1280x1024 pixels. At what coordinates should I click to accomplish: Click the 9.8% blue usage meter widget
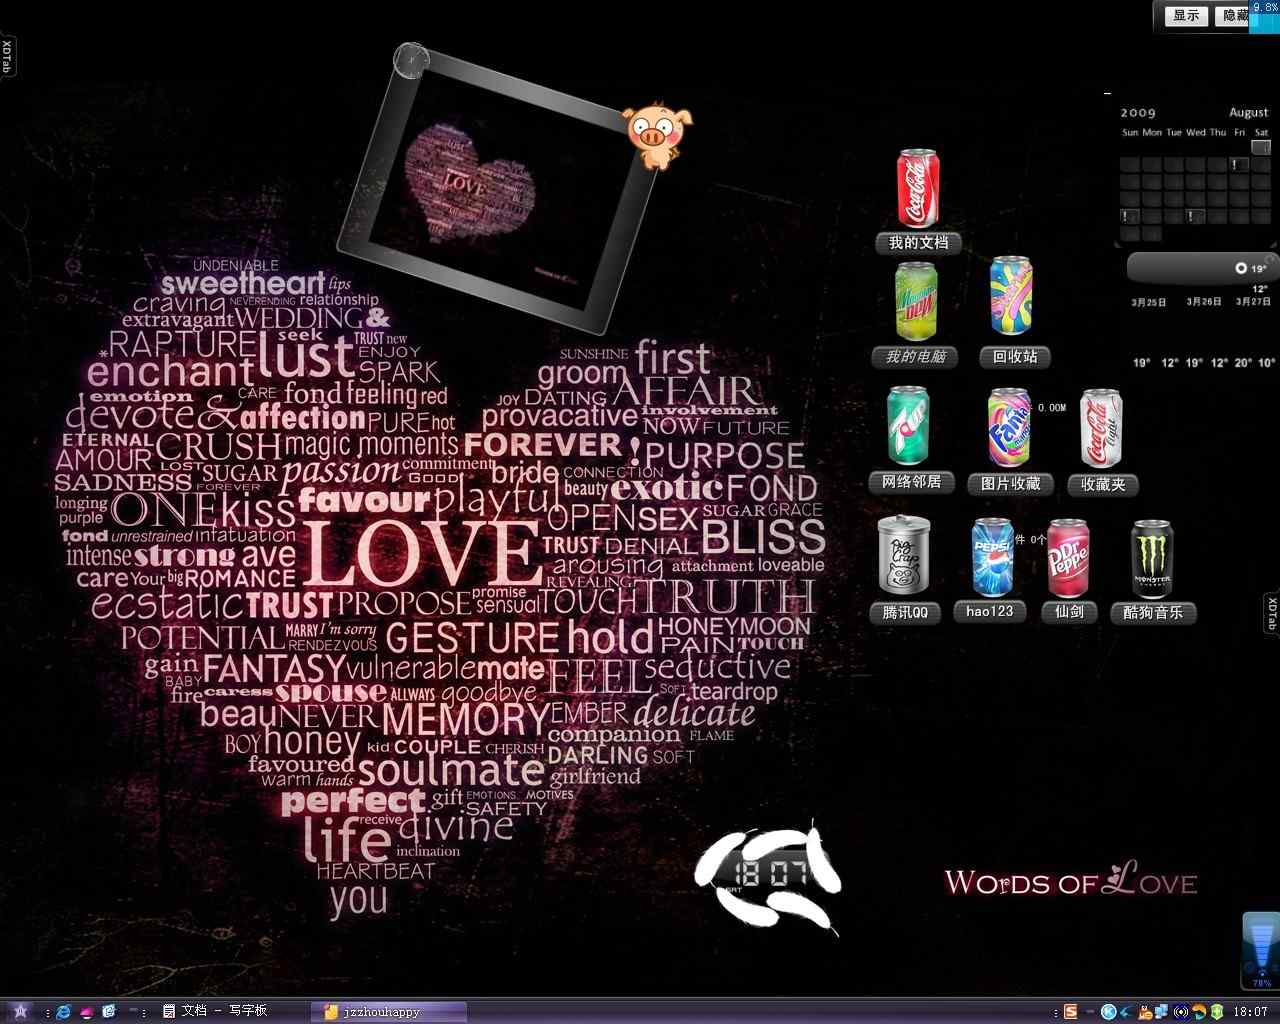1264,17
